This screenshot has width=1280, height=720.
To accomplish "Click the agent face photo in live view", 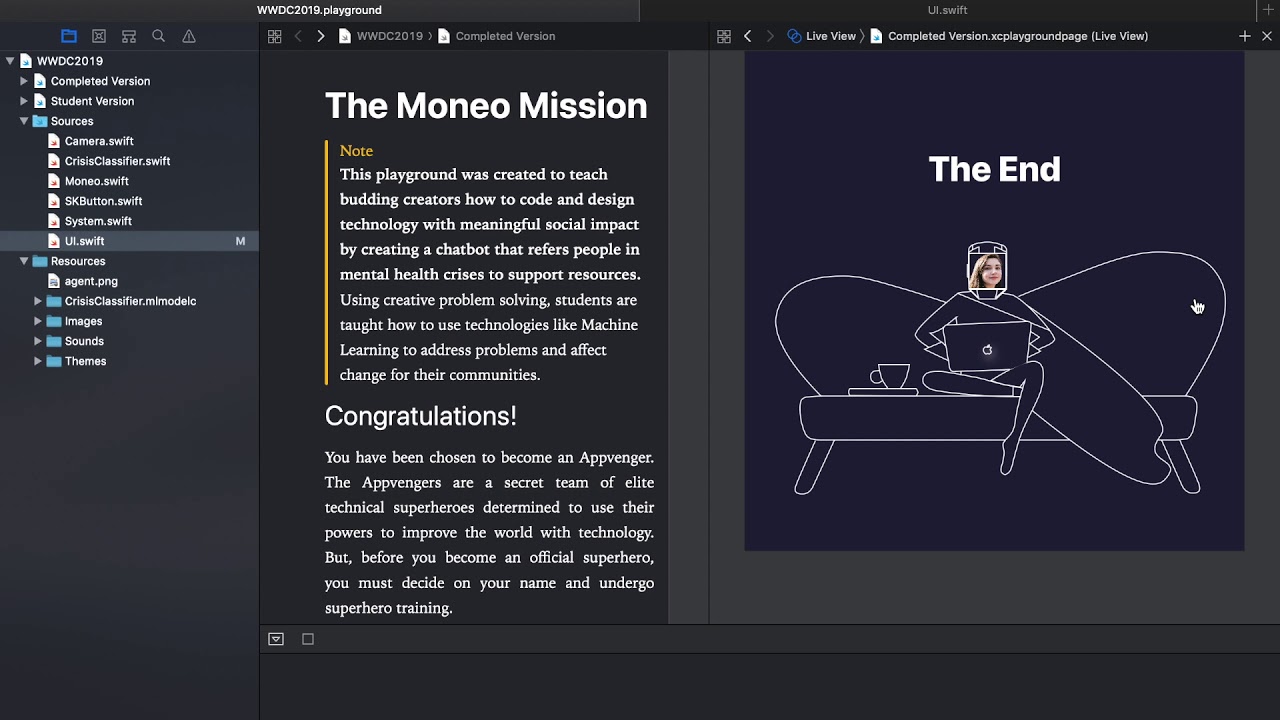I will coord(987,271).
